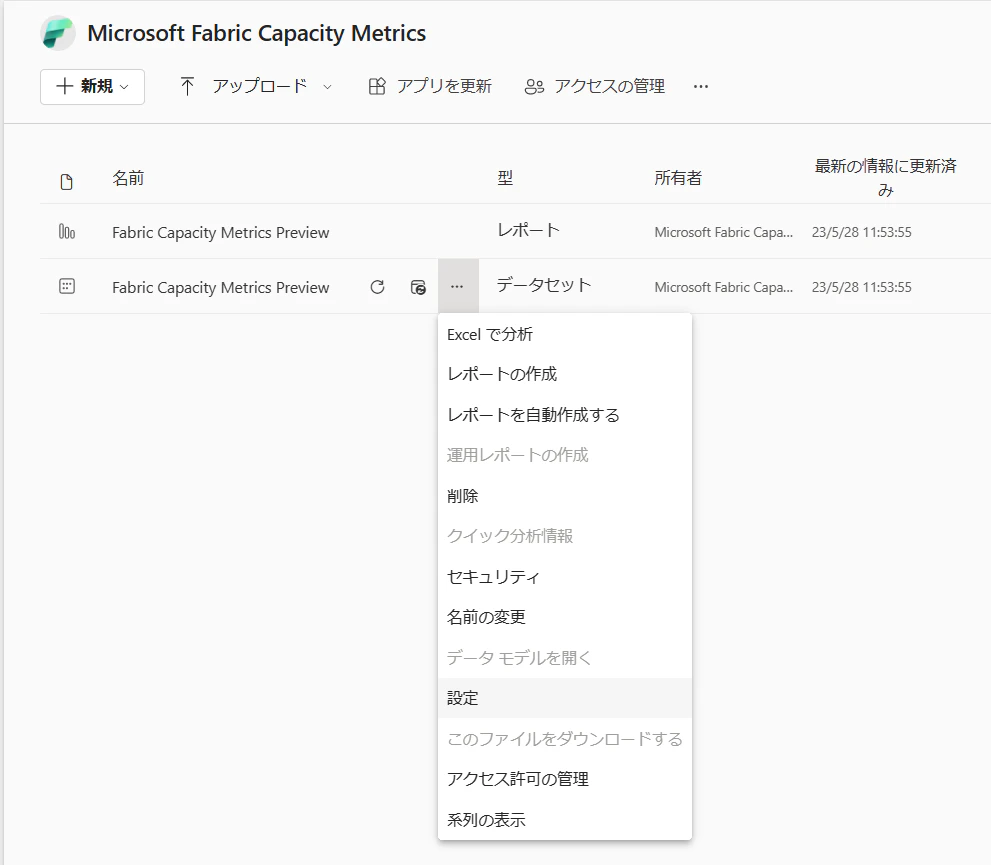
Task: Select Excel で分析 from context menu
Action: pyautogui.click(x=565, y=334)
